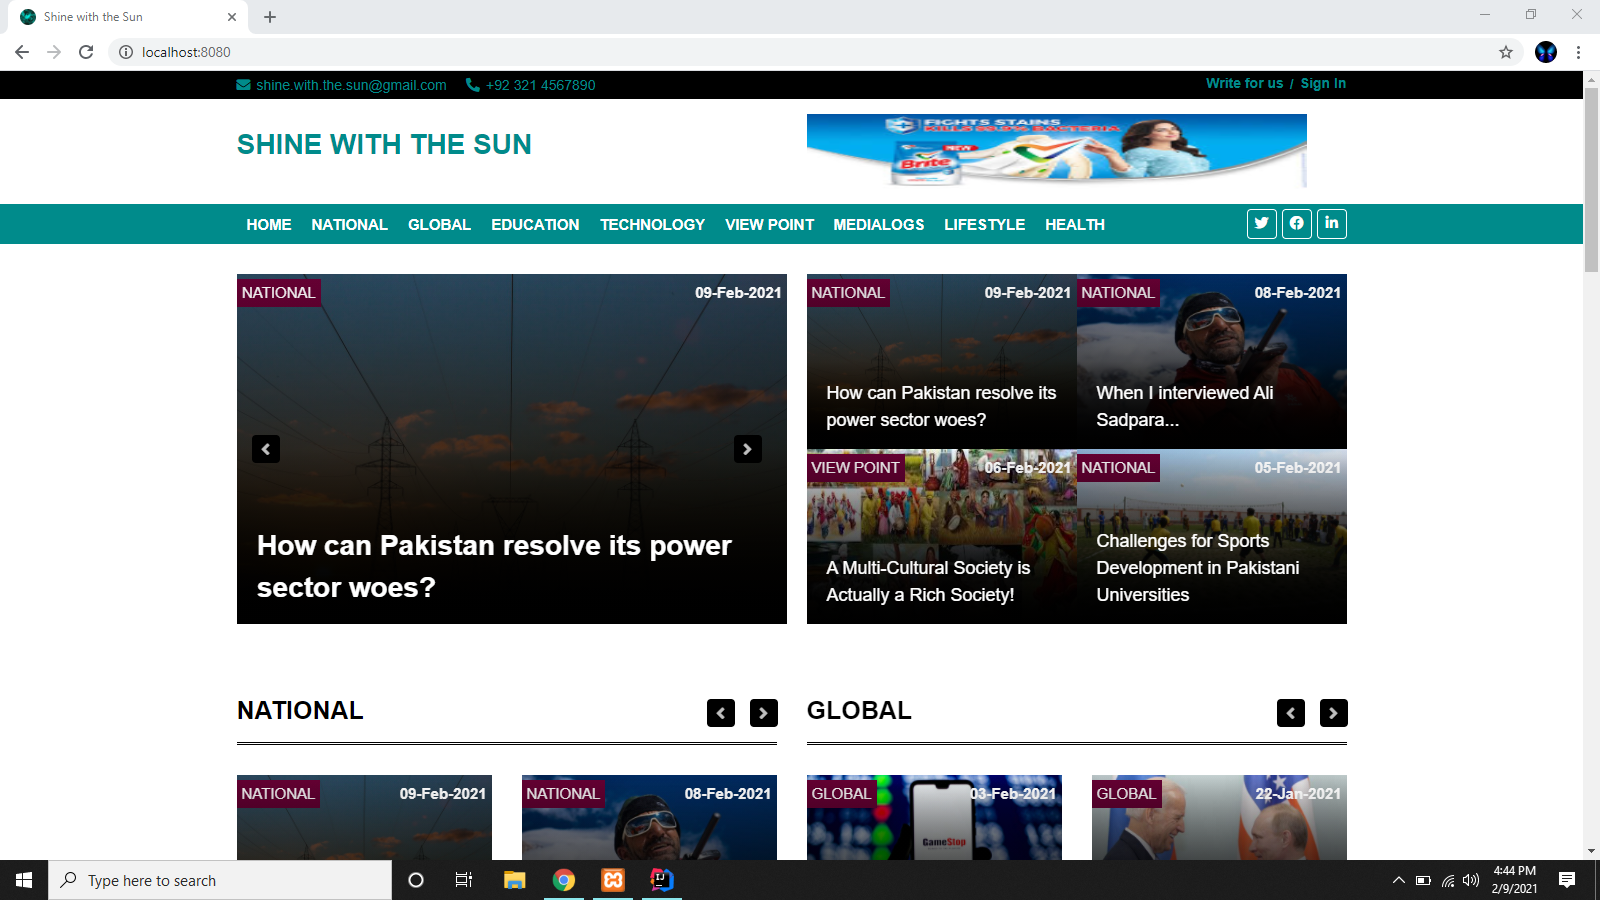
Task: Open the Facebook social icon
Action: (1297, 223)
